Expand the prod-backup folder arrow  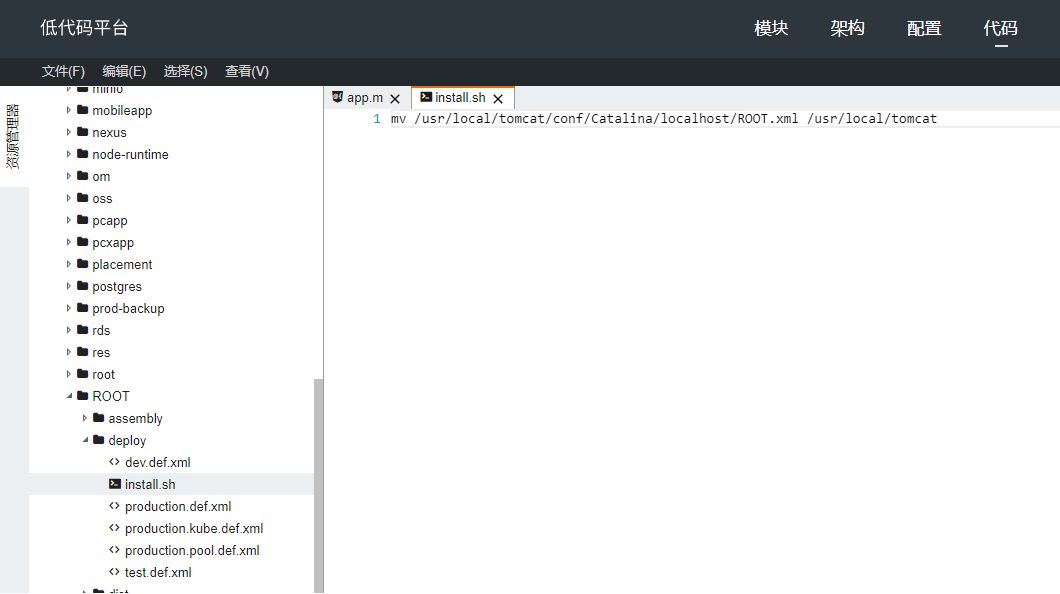(x=69, y=309)
